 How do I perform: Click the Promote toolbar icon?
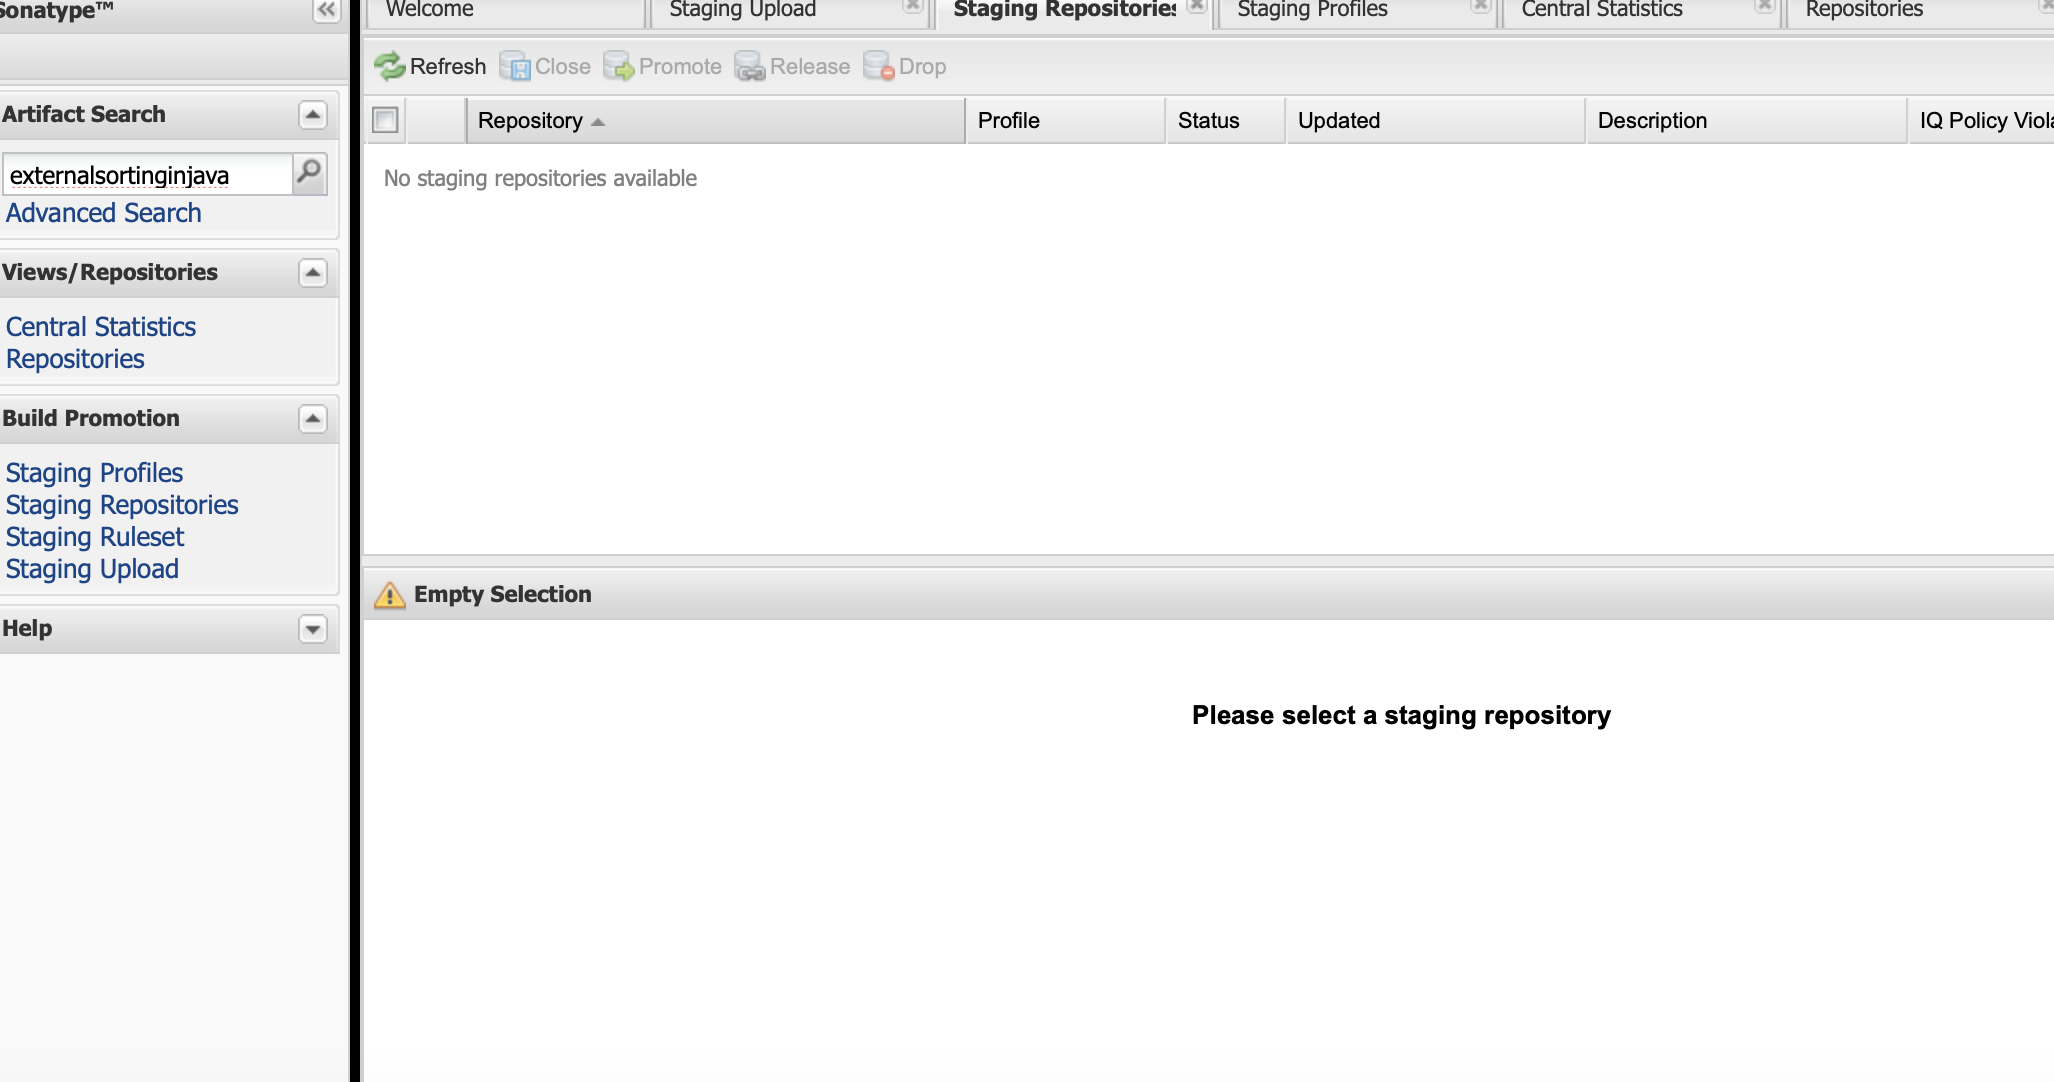(x=619, y=67)
